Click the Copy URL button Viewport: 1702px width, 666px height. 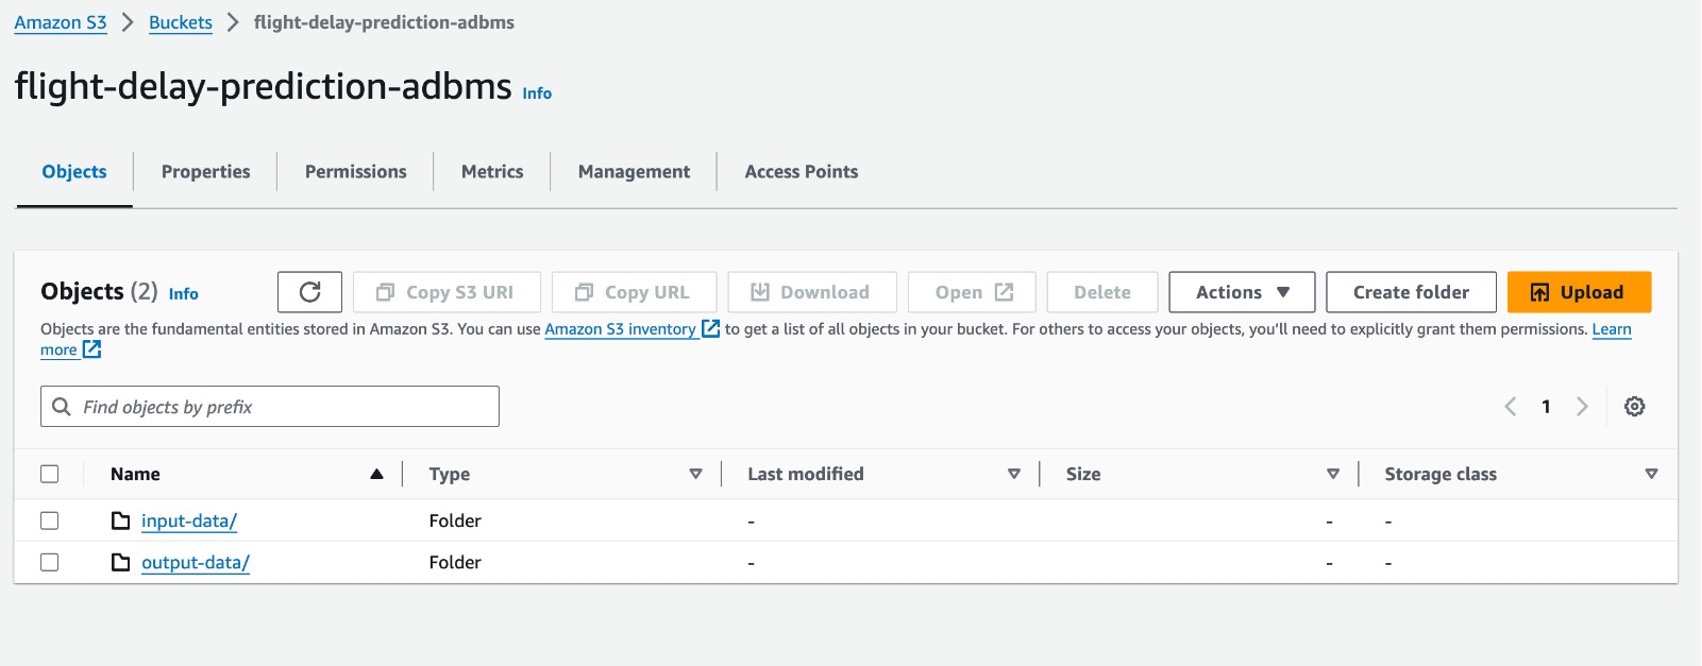click(634, 292)
